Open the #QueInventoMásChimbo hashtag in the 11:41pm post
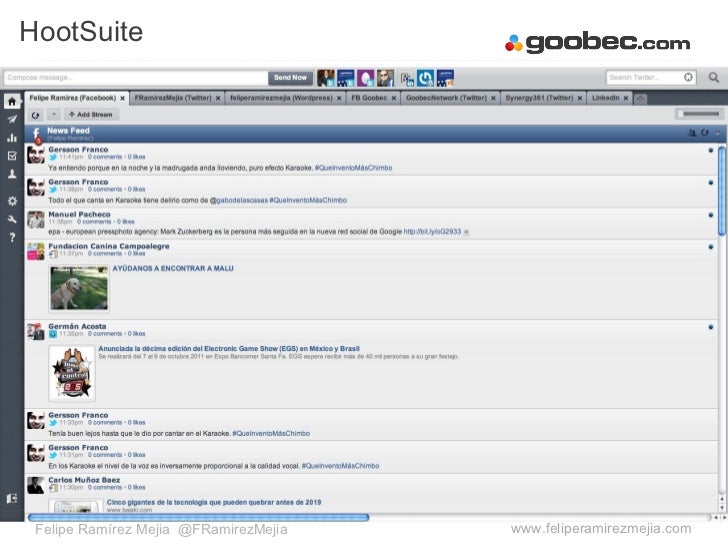Viewport: 728px width, 546px height. [353, 168]
